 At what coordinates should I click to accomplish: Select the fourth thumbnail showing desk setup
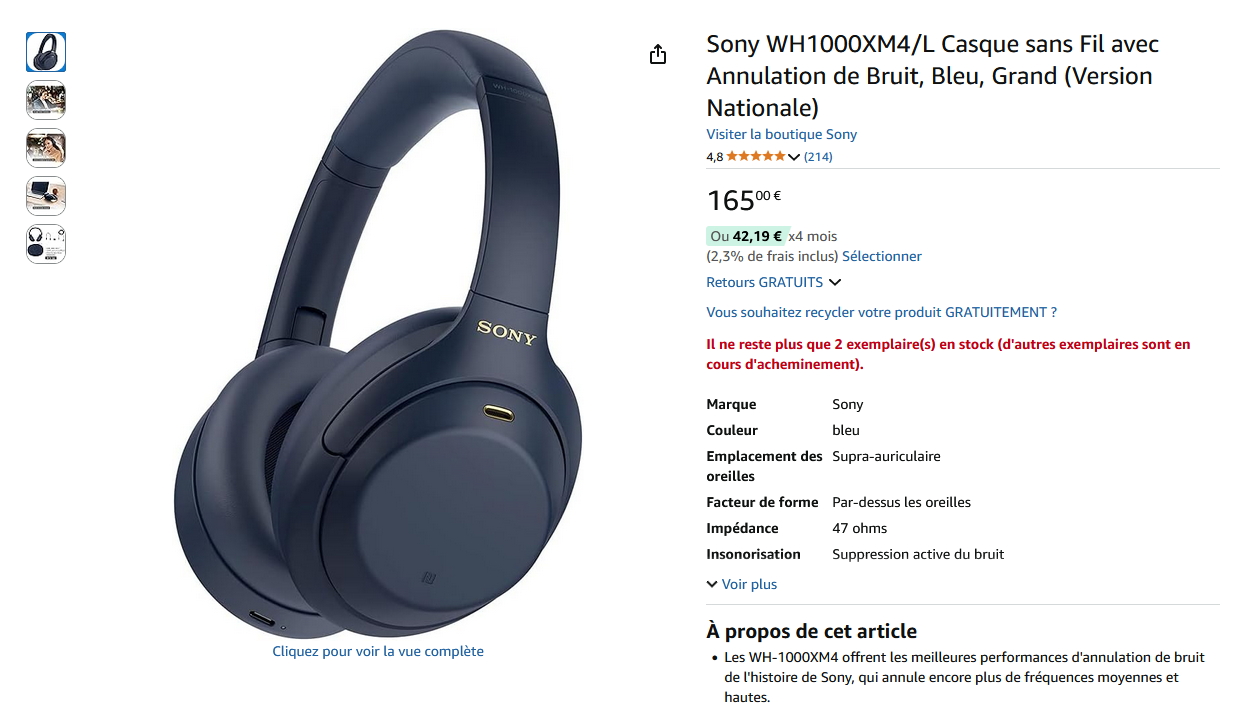pos(46,196)
